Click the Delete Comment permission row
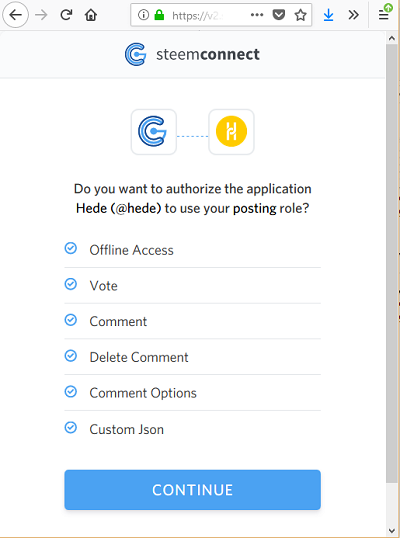The height and width of the screenshot is (538, 400). coord(192,357)
